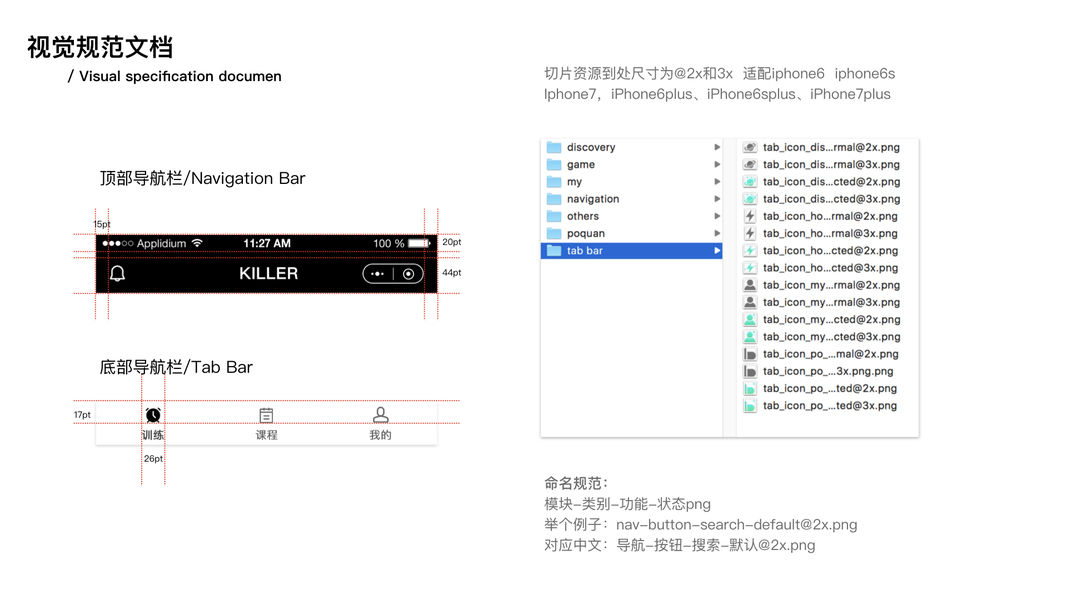Viewport: 1067px width, 600px height.
Task: Expand the poquan folder arrow
Action: pos(717,233)
